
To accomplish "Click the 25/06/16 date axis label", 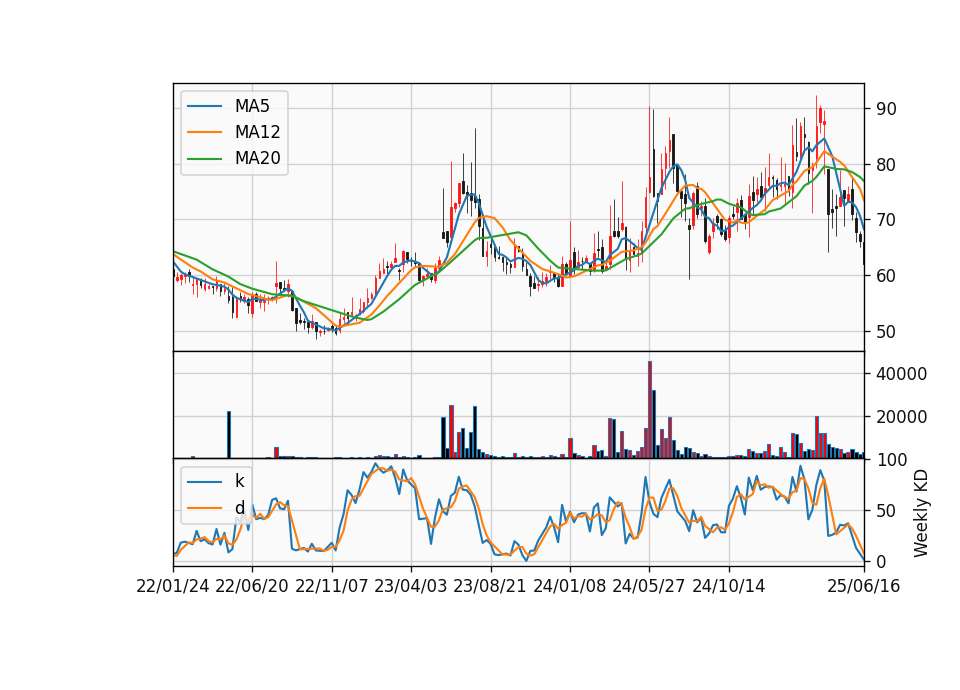I will point(864,587).
